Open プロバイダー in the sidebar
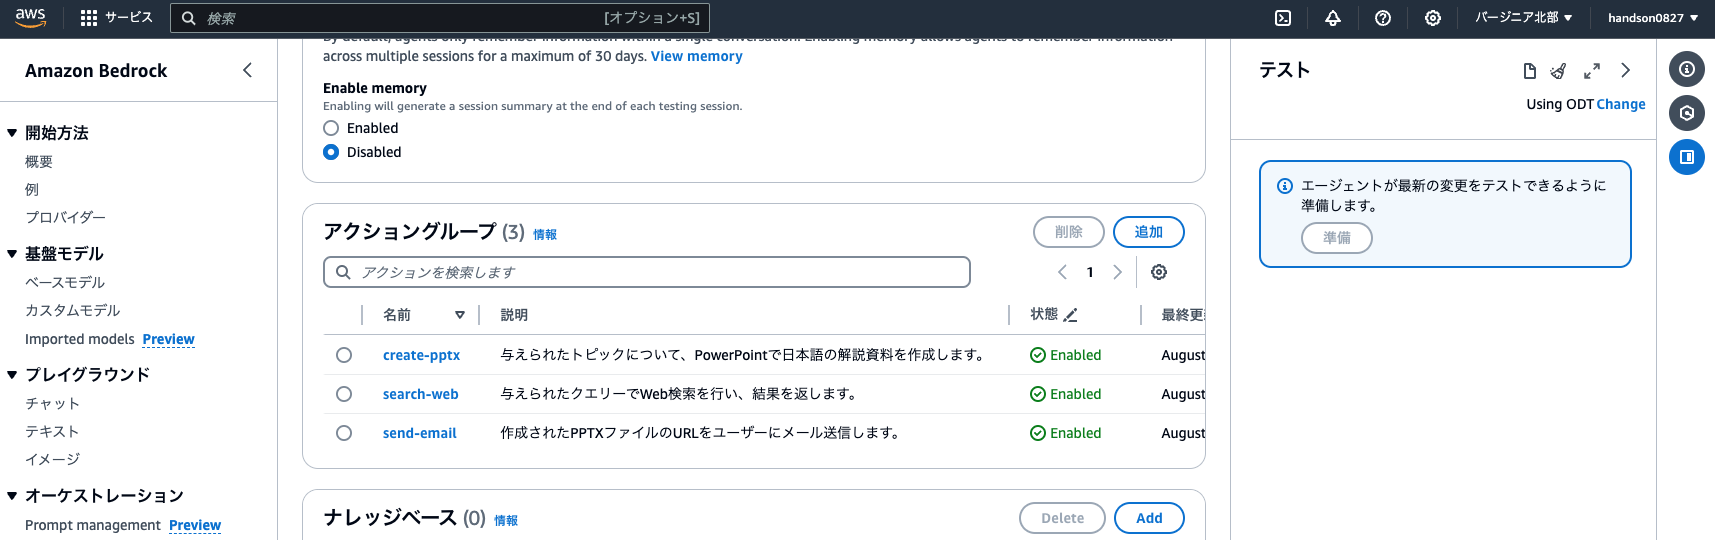Image resolution: width=1715 pixels, height=540 pixels. 65,218
